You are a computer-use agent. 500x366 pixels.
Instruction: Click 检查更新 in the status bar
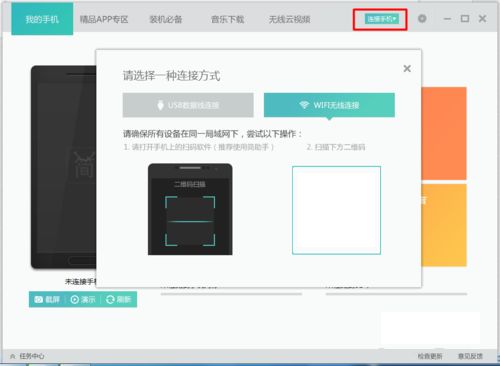(x=430, y=356)
